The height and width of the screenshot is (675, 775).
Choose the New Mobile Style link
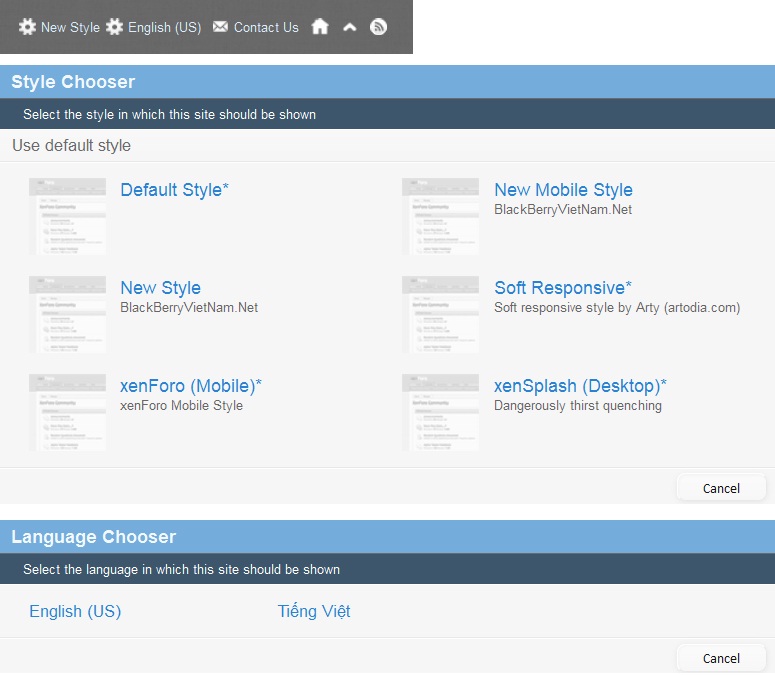tap(563, 190)
